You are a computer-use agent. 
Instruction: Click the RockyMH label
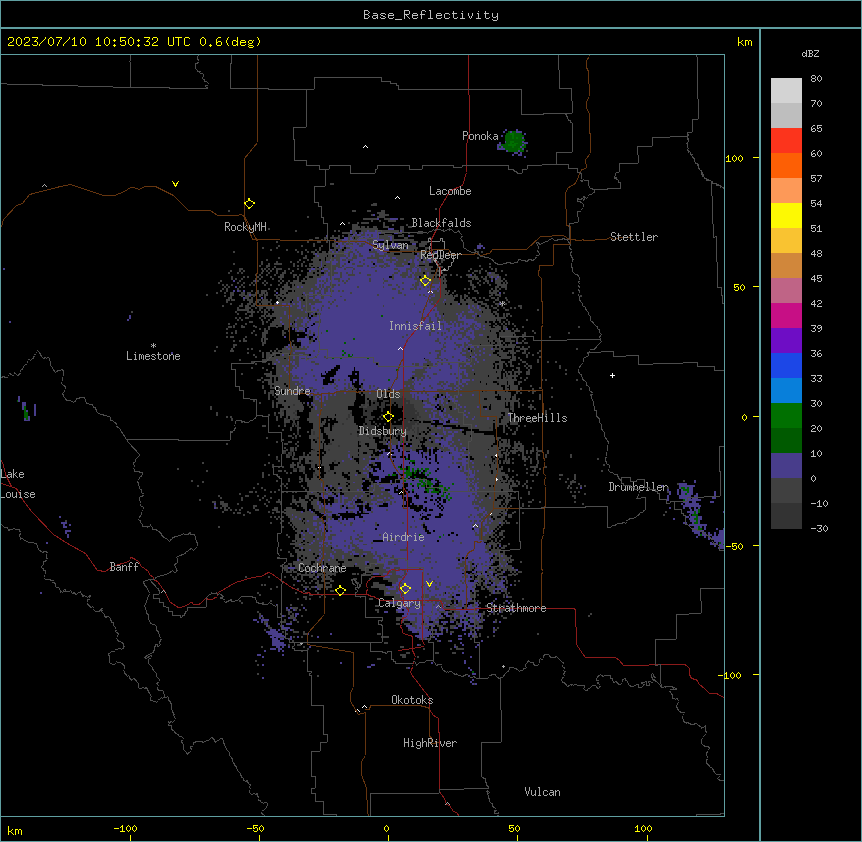[245, 227]
